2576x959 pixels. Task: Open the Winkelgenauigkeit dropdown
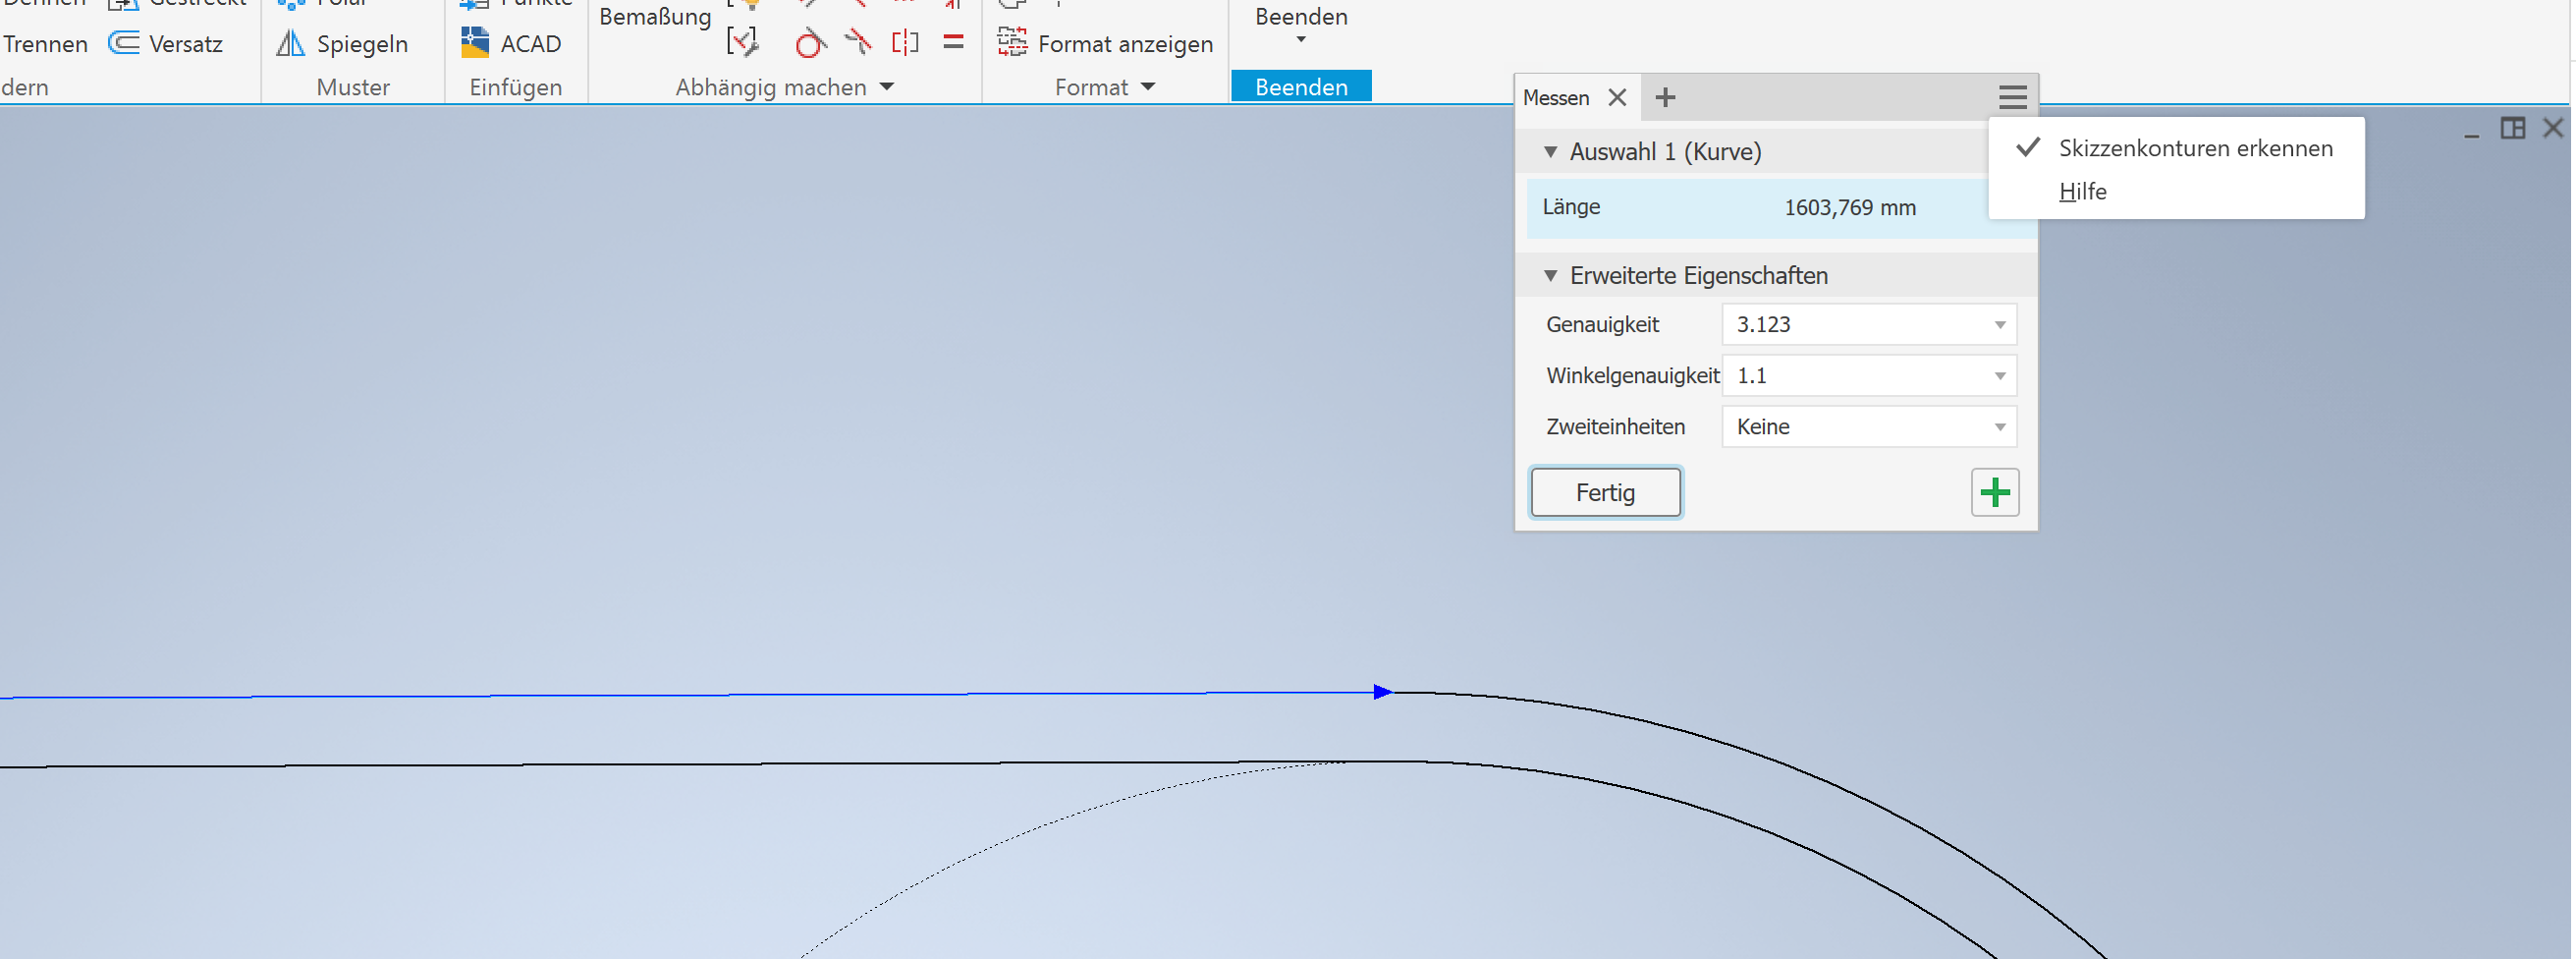click(x=1870, y=376)
